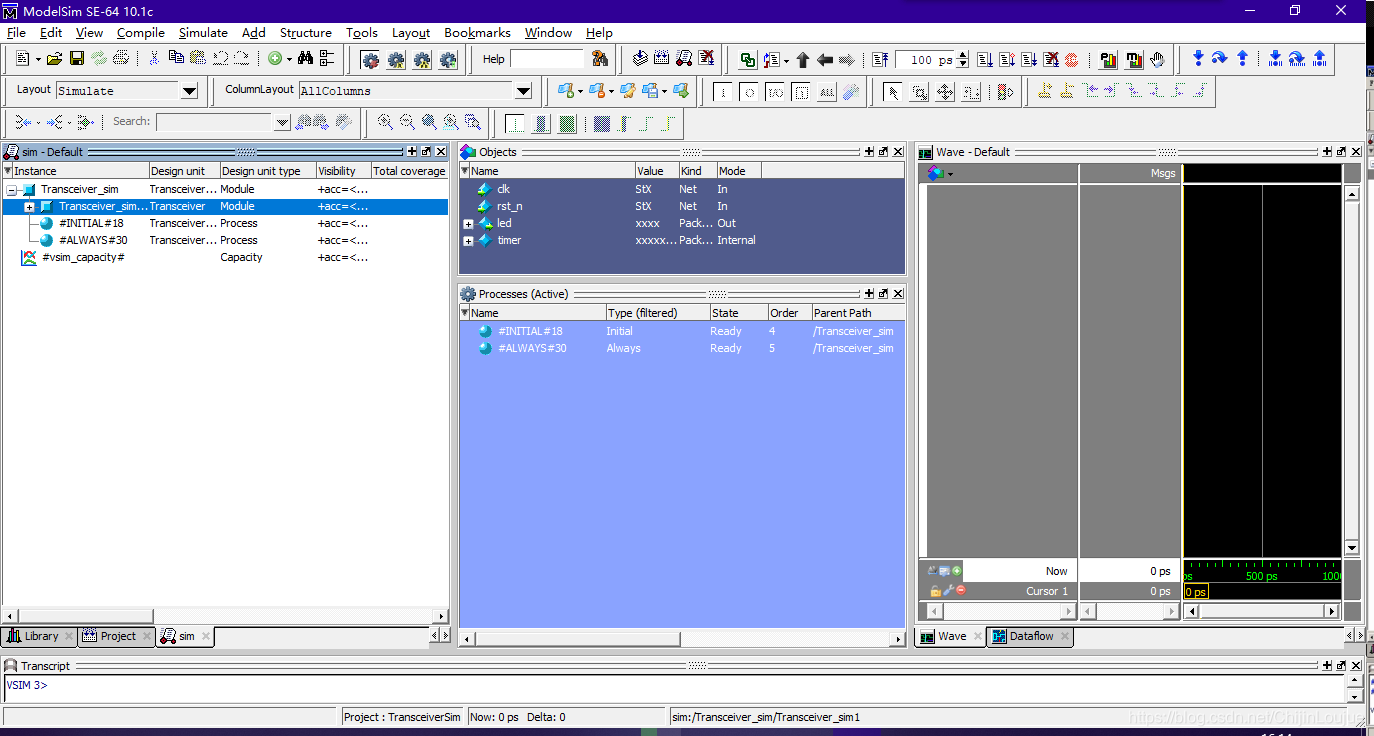The image size is (1374, 736).
Task: Click the Cut scissors icon
Action: point(154,59)
